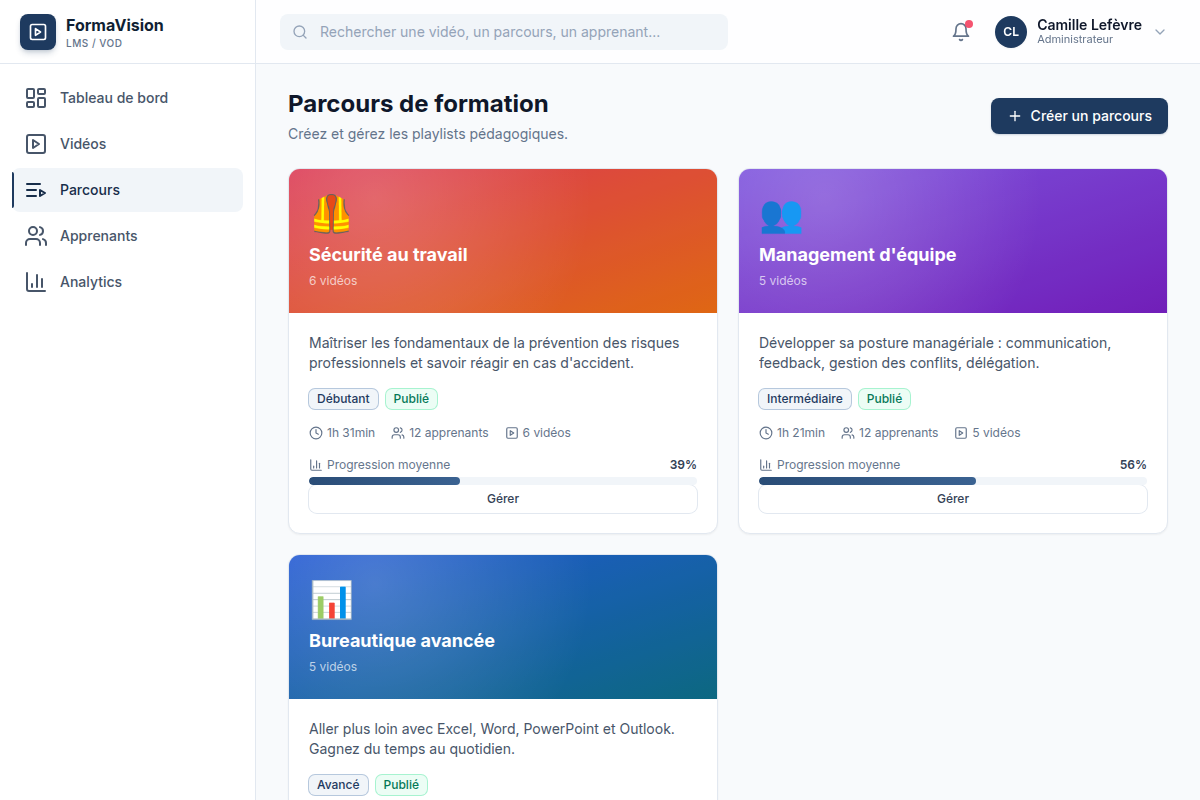The width and height of the screenshot is (1200, 800).
Task: Click the search magnifier icon
Action: click(x=300, y=32)
